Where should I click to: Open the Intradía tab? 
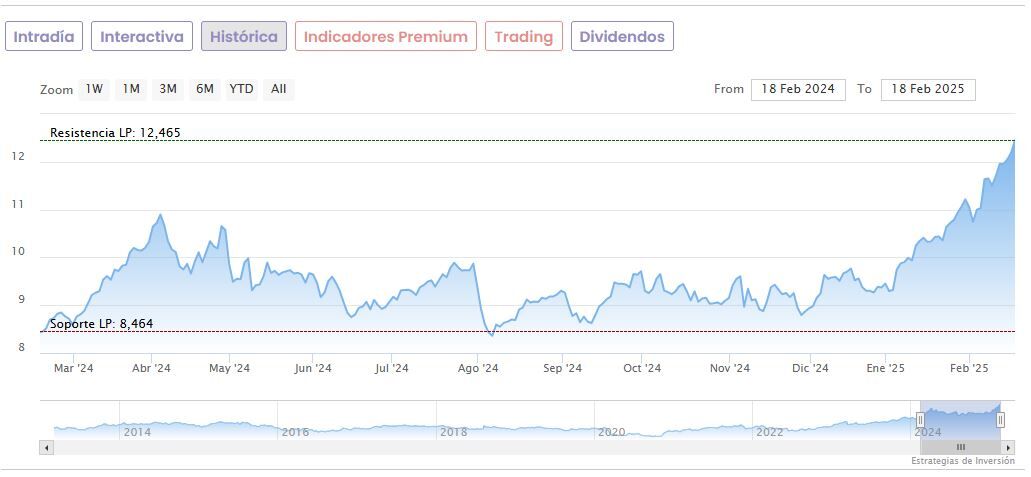pos(43,37)
